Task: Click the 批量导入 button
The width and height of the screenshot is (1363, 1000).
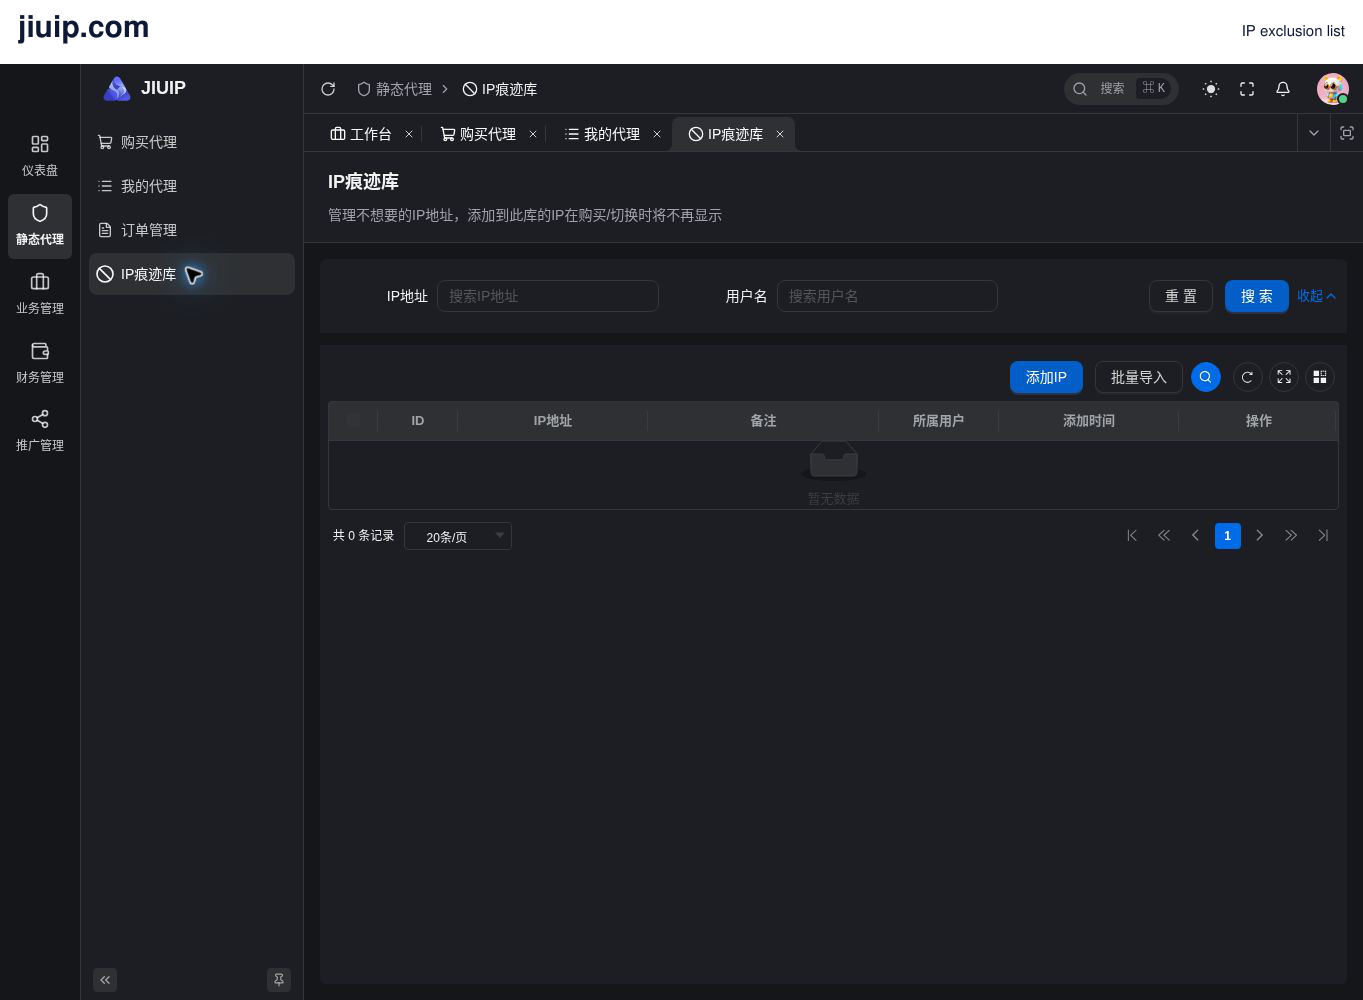Action: [1139, 377]
